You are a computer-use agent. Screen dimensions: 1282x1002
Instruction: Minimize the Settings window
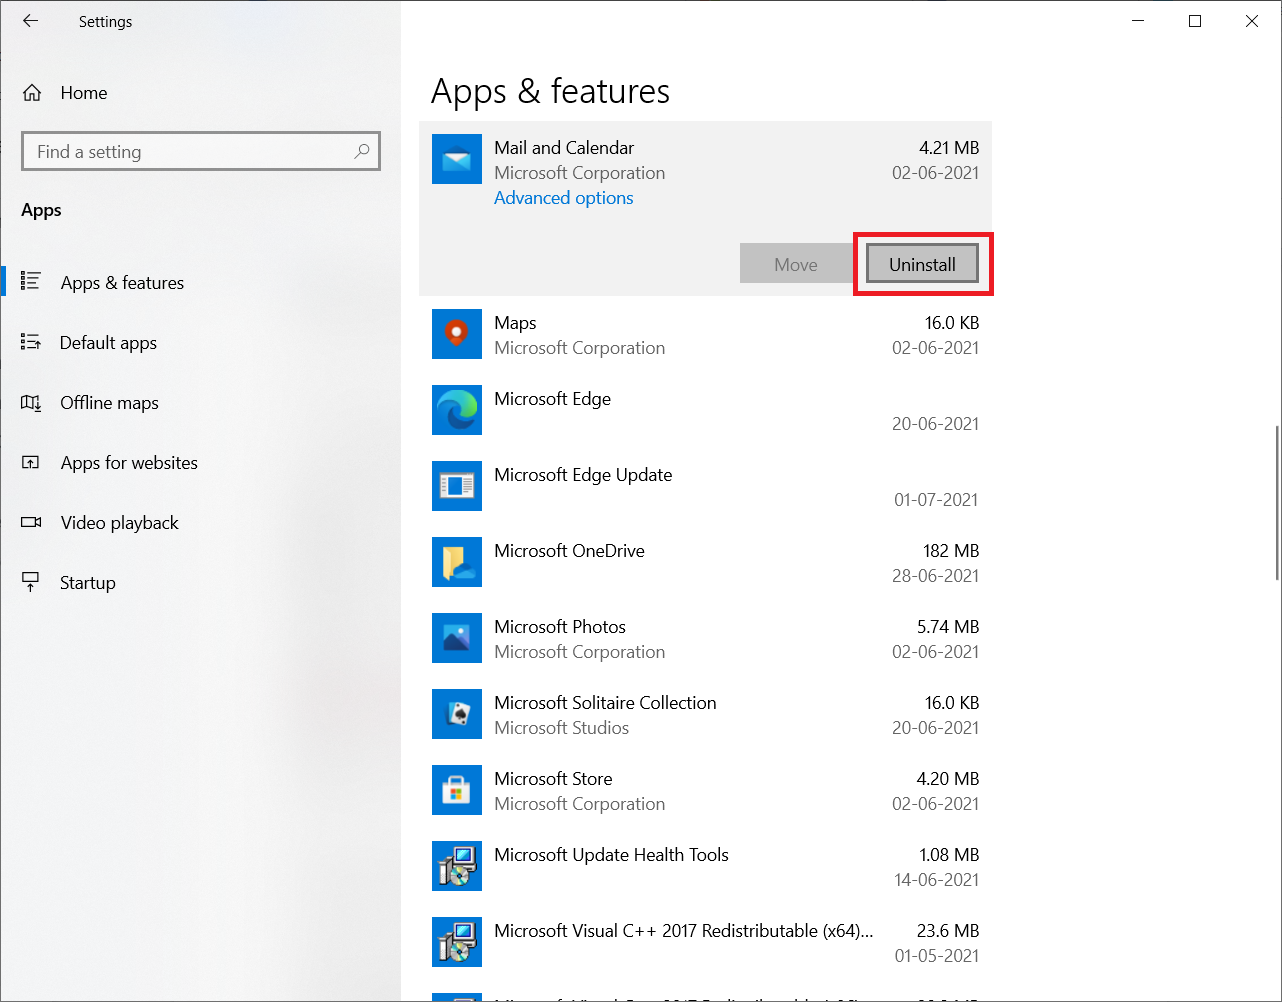[1138, 21]
